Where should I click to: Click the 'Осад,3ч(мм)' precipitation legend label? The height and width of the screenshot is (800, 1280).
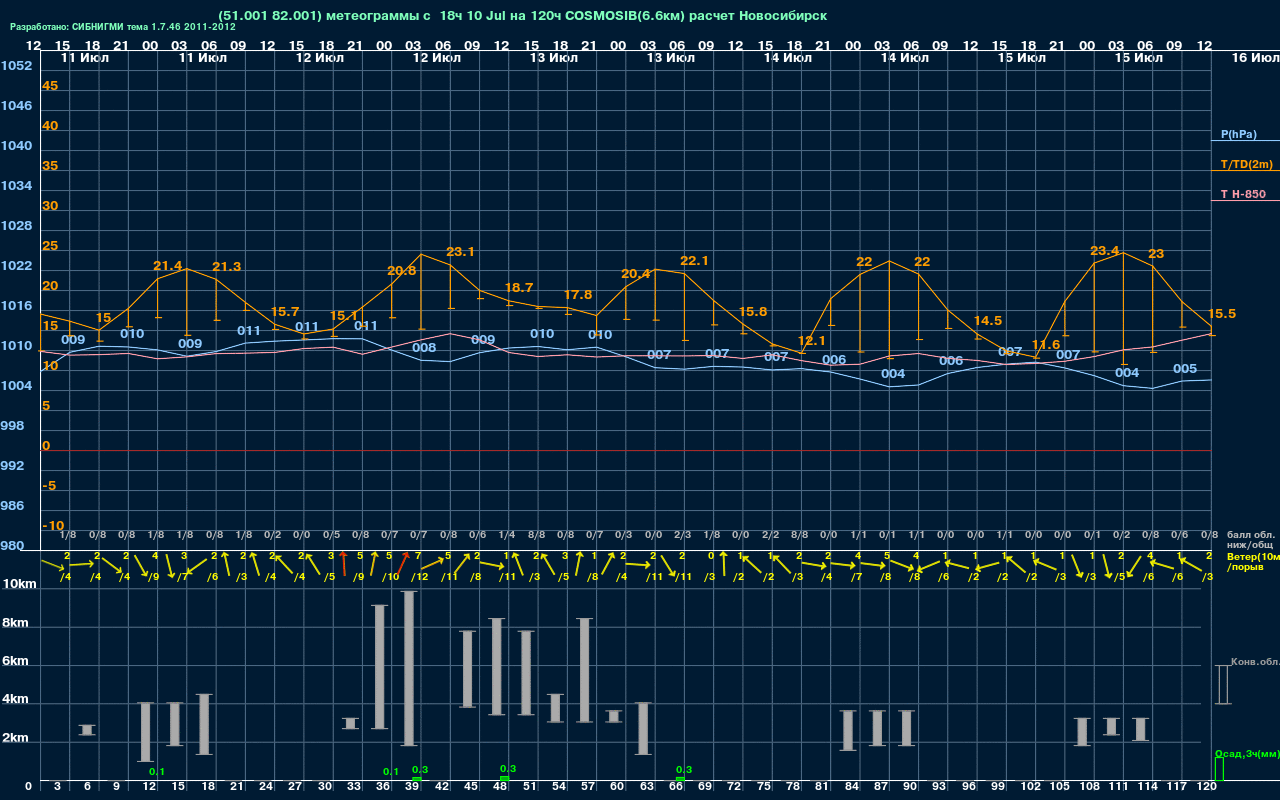coord(1247,753)
